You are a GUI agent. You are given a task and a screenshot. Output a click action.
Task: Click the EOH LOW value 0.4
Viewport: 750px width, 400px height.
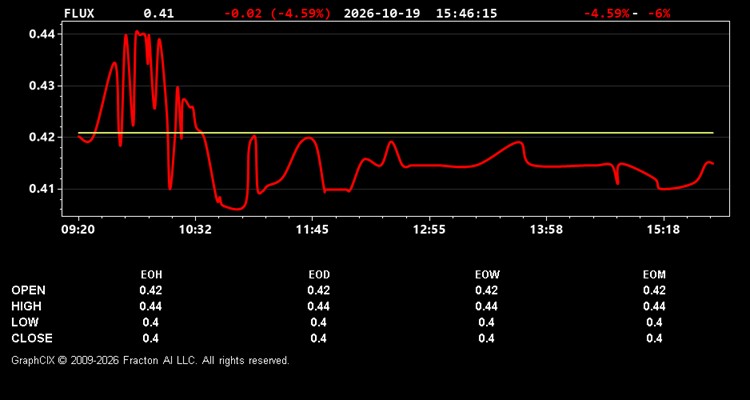[x=151, y=322]
